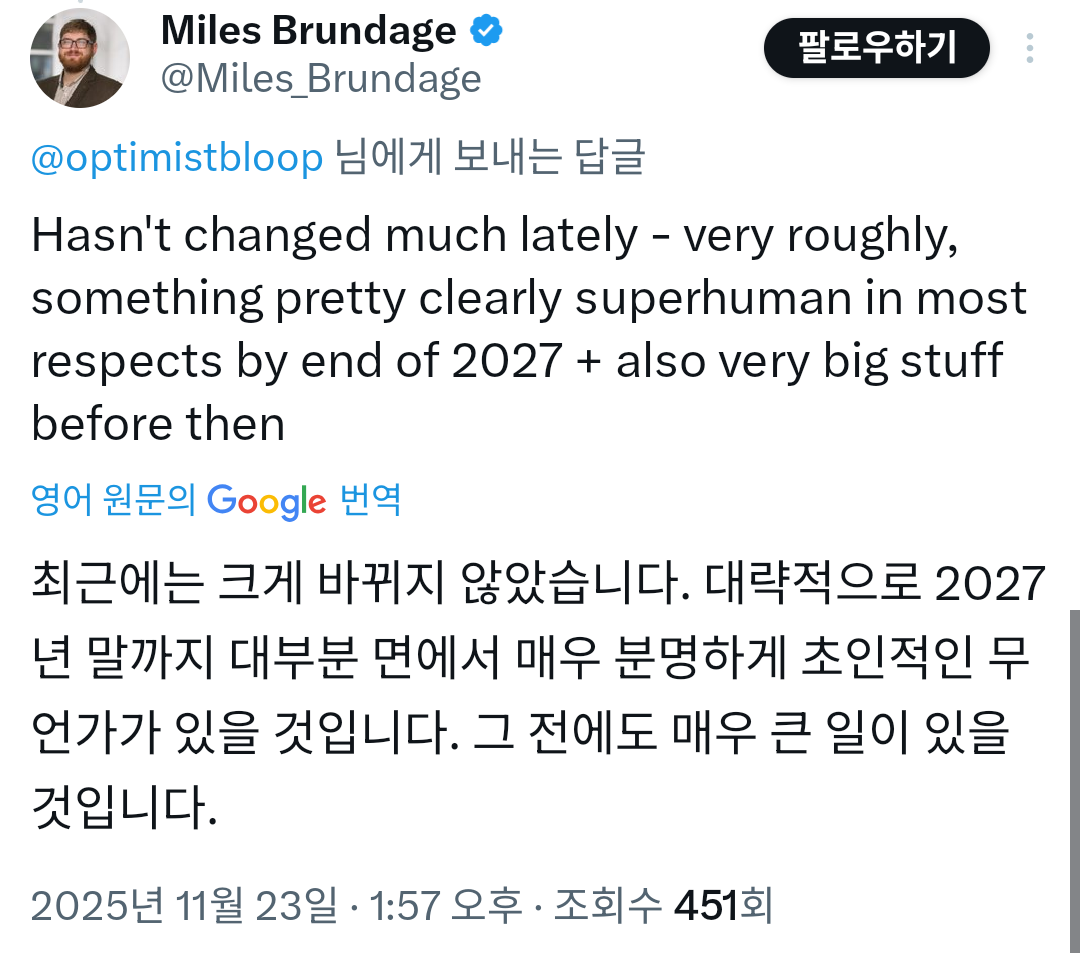Open the three-dot more options menu

coord(1030,48)
